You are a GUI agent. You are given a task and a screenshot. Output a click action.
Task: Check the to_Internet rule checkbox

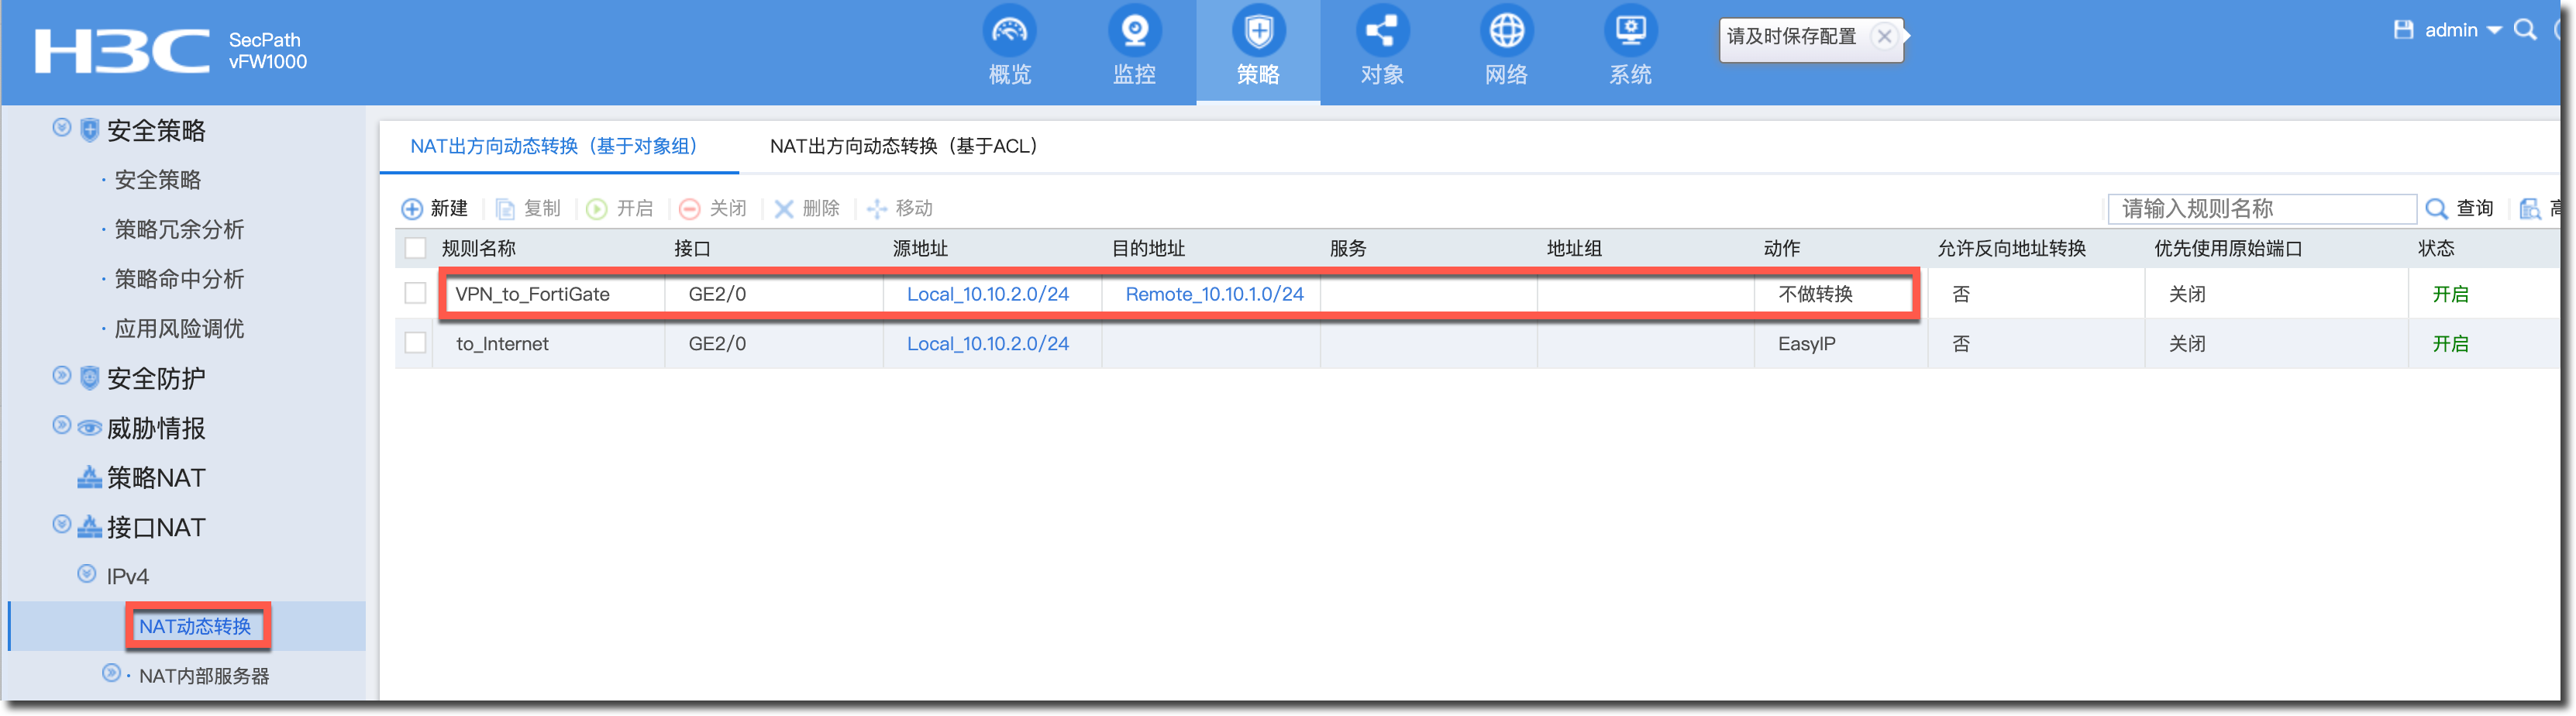pos(415,343)
